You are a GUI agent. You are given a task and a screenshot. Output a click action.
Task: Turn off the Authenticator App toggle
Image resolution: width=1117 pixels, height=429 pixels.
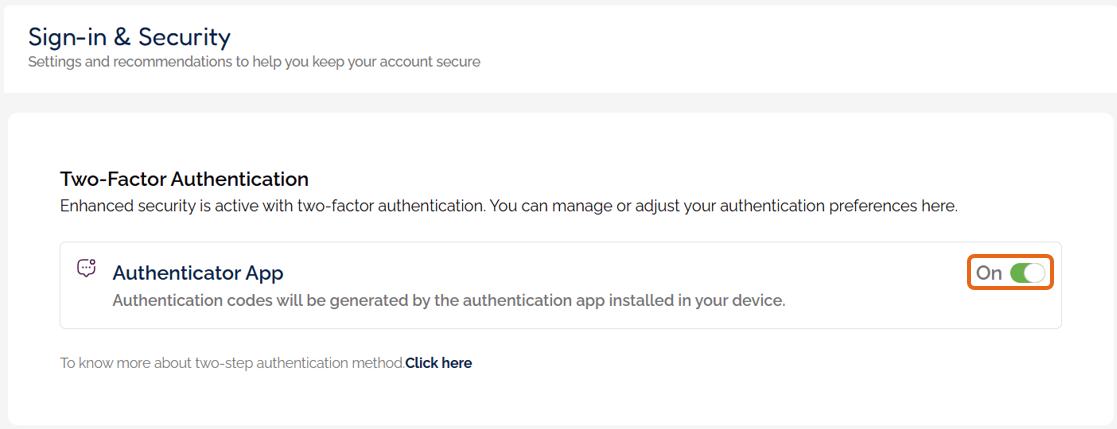[x=1027, y=273]
